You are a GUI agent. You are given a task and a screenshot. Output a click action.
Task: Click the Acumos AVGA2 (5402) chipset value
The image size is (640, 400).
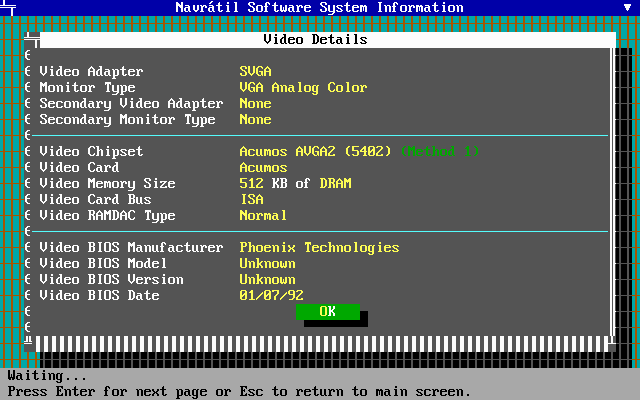[x=315, y=152]
